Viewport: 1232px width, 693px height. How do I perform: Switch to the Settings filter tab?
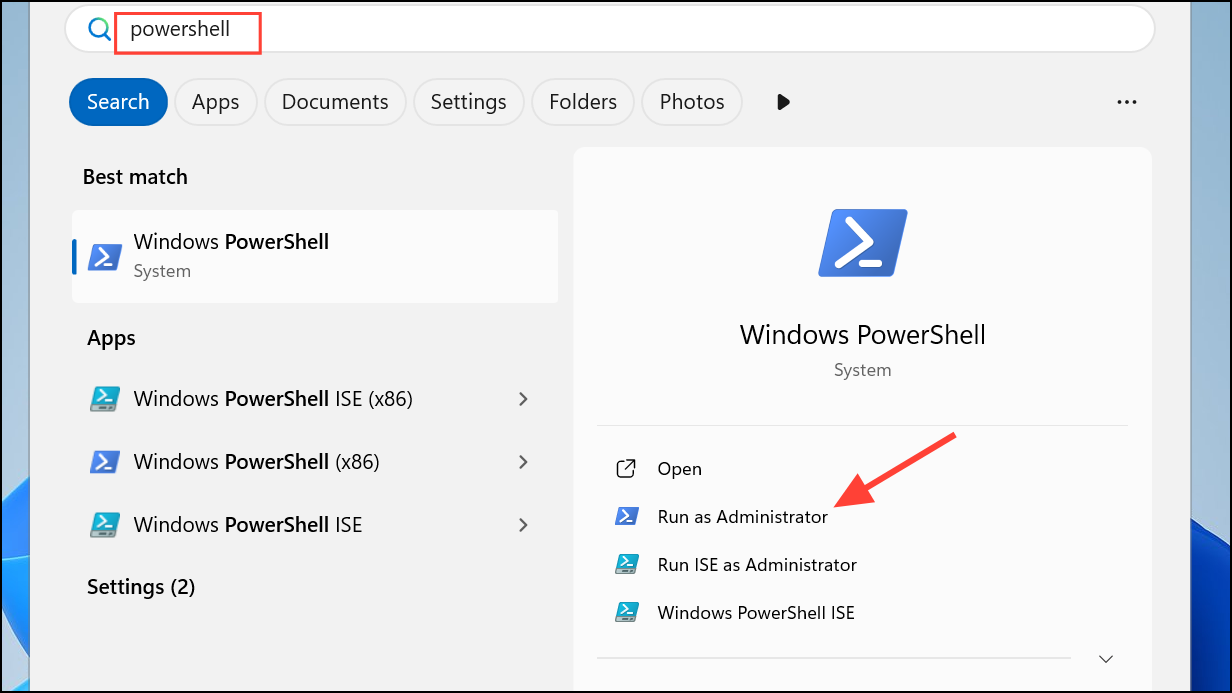[469, 102]
